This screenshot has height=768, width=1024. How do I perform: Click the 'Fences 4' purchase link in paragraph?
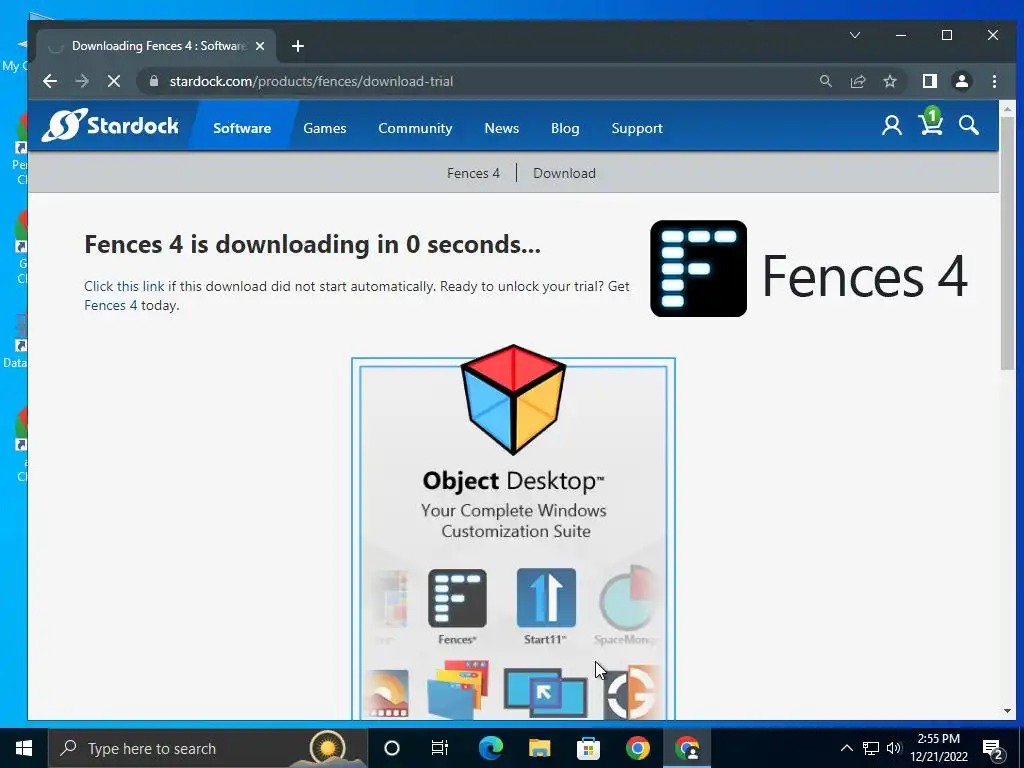(110, 305)
